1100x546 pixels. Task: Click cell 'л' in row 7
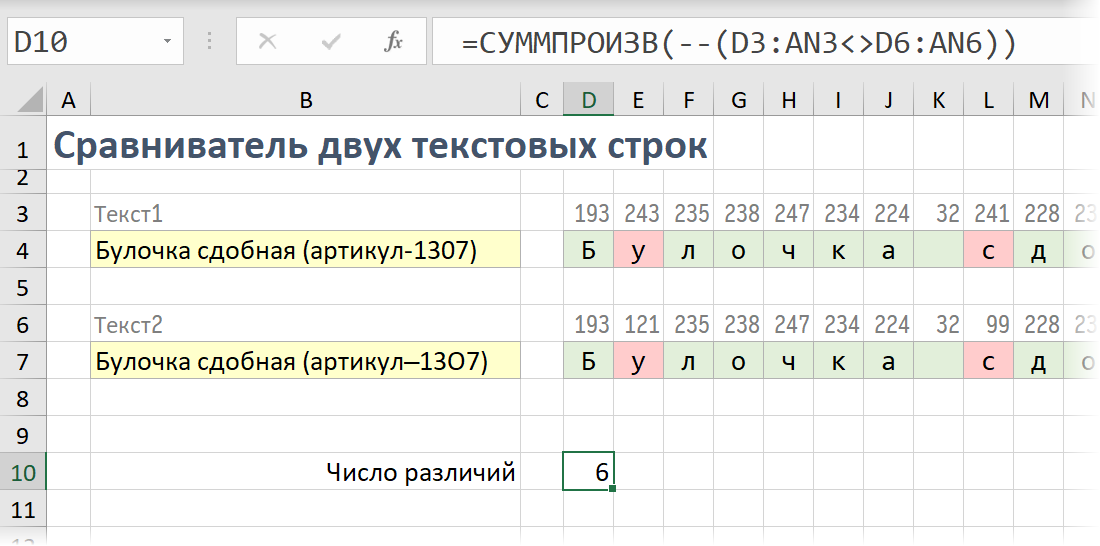pyautogui.click(x=688, y=361)
